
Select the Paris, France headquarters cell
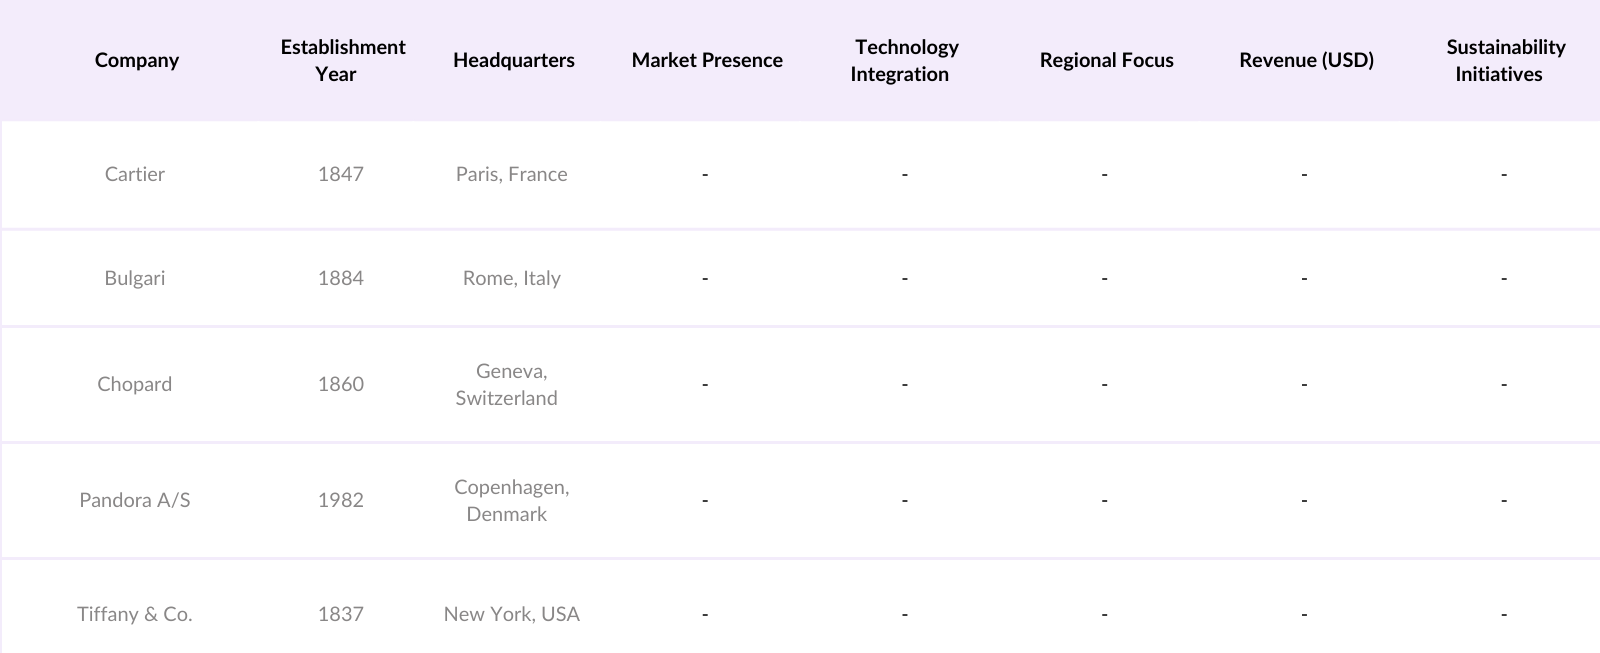[511, 174]
